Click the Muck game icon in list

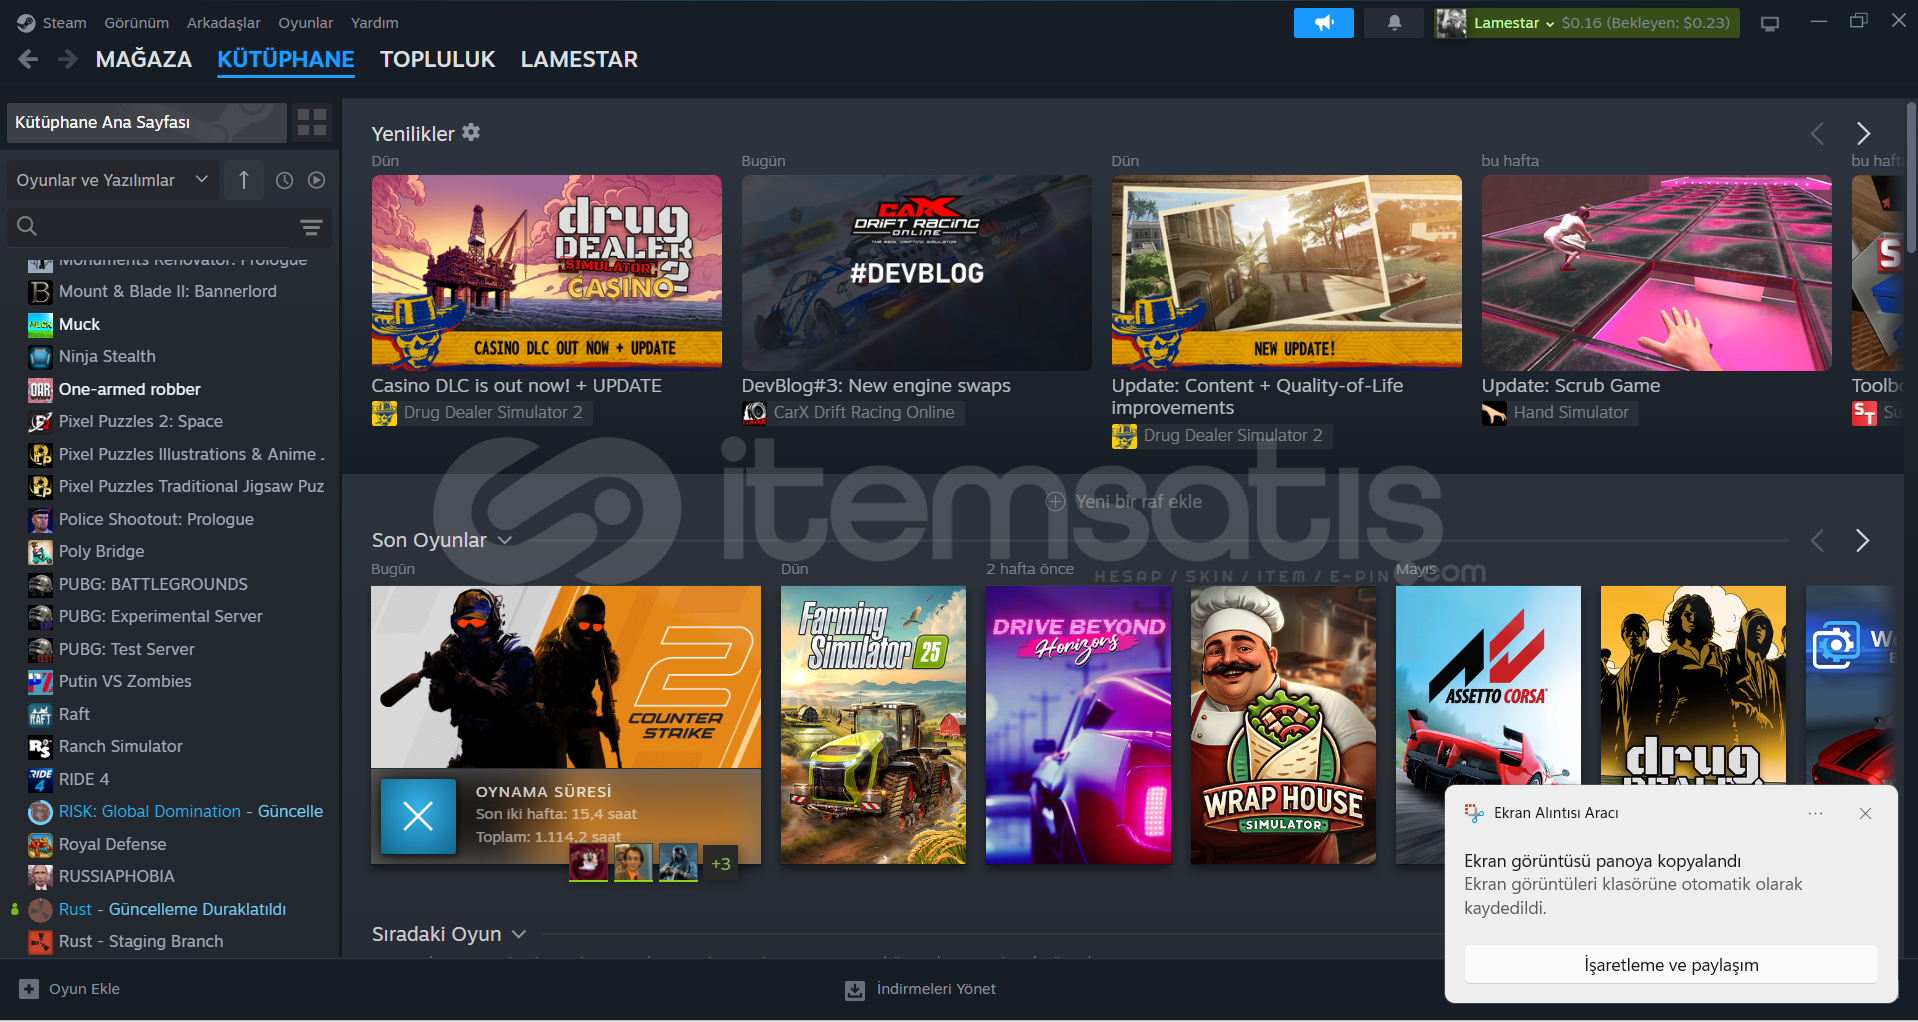[40, 324]
